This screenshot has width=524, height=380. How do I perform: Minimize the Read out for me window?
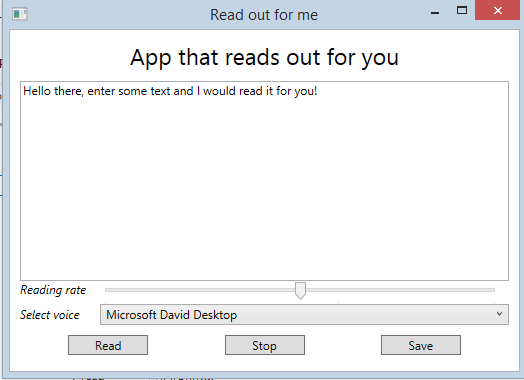tap(435, 13)
